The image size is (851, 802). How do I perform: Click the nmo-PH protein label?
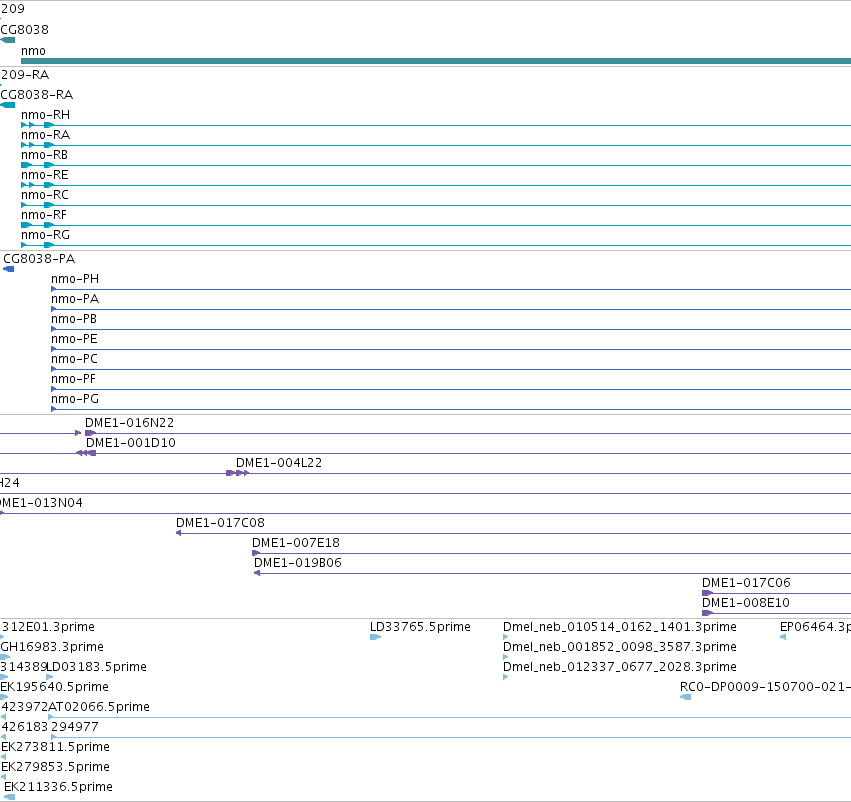point(75,279)
